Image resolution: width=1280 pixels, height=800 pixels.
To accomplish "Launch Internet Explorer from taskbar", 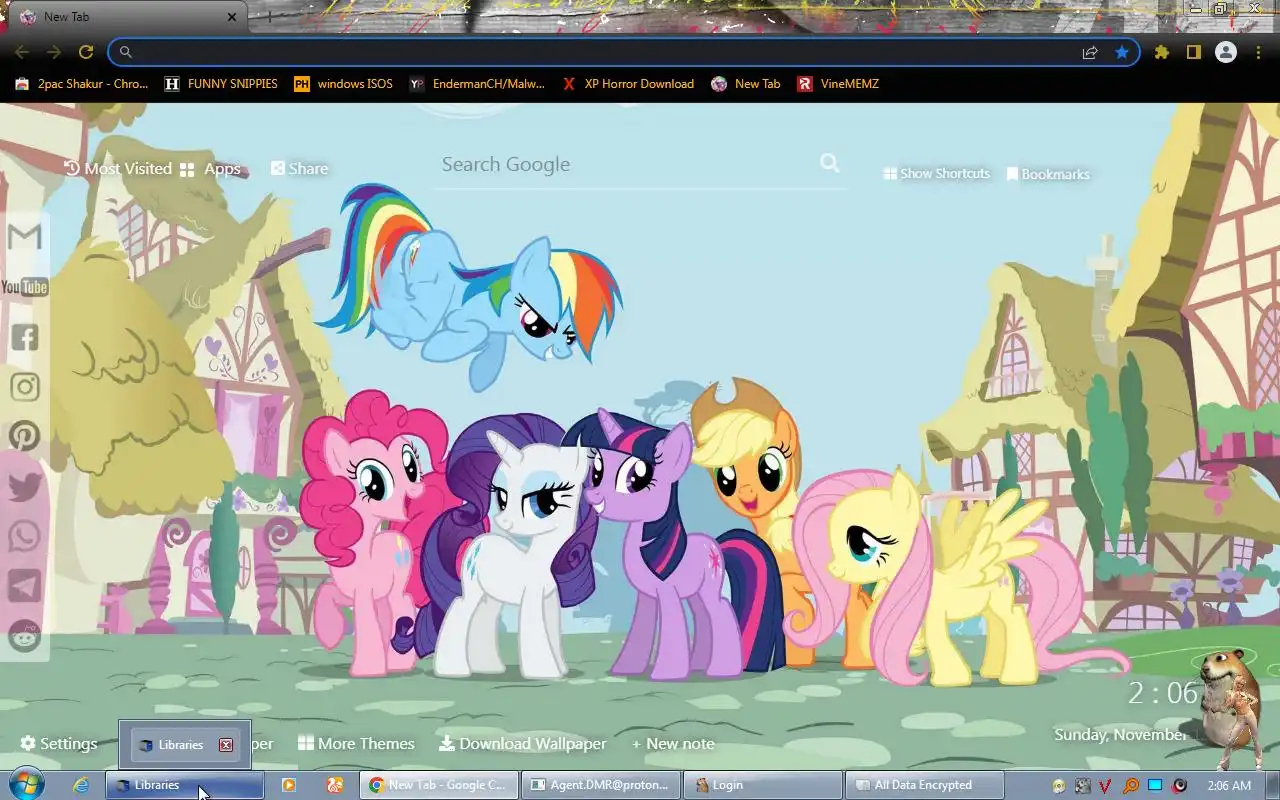I will pos(81,785).
